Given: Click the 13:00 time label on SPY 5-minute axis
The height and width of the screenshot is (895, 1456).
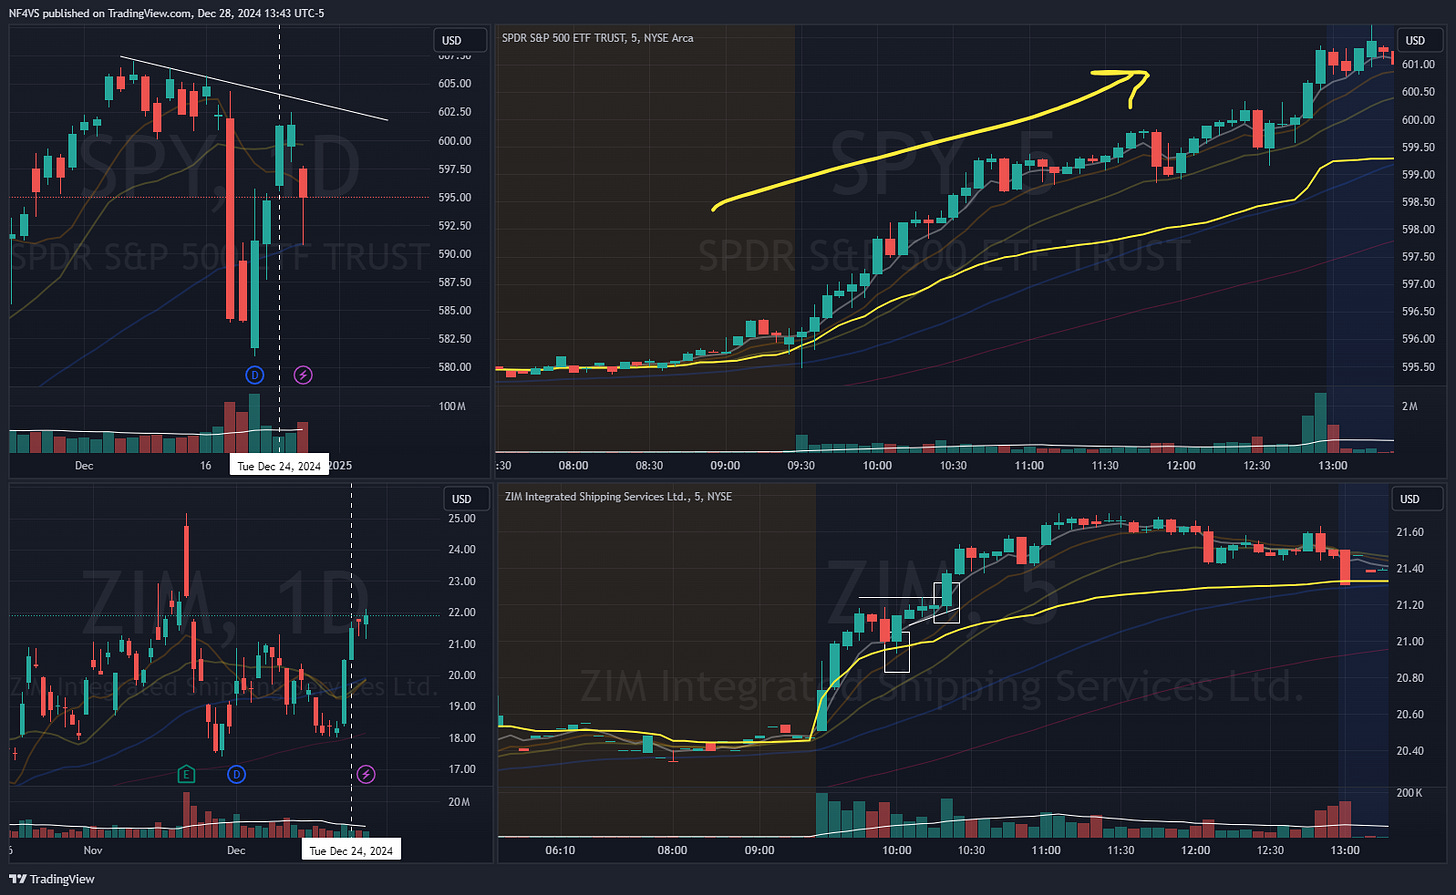Looking at the screenshot, I should coord(1333,466).
